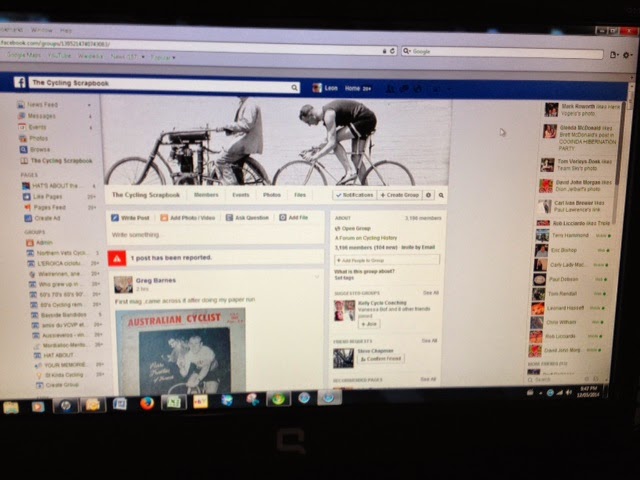Click the red reported-post warning icon

[117, 258]
